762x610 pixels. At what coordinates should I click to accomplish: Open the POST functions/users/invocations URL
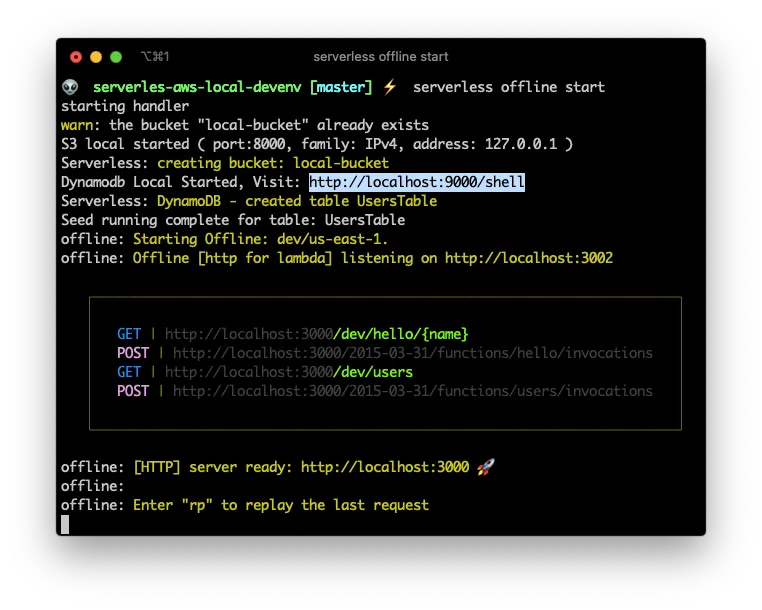tap(413, 391)
